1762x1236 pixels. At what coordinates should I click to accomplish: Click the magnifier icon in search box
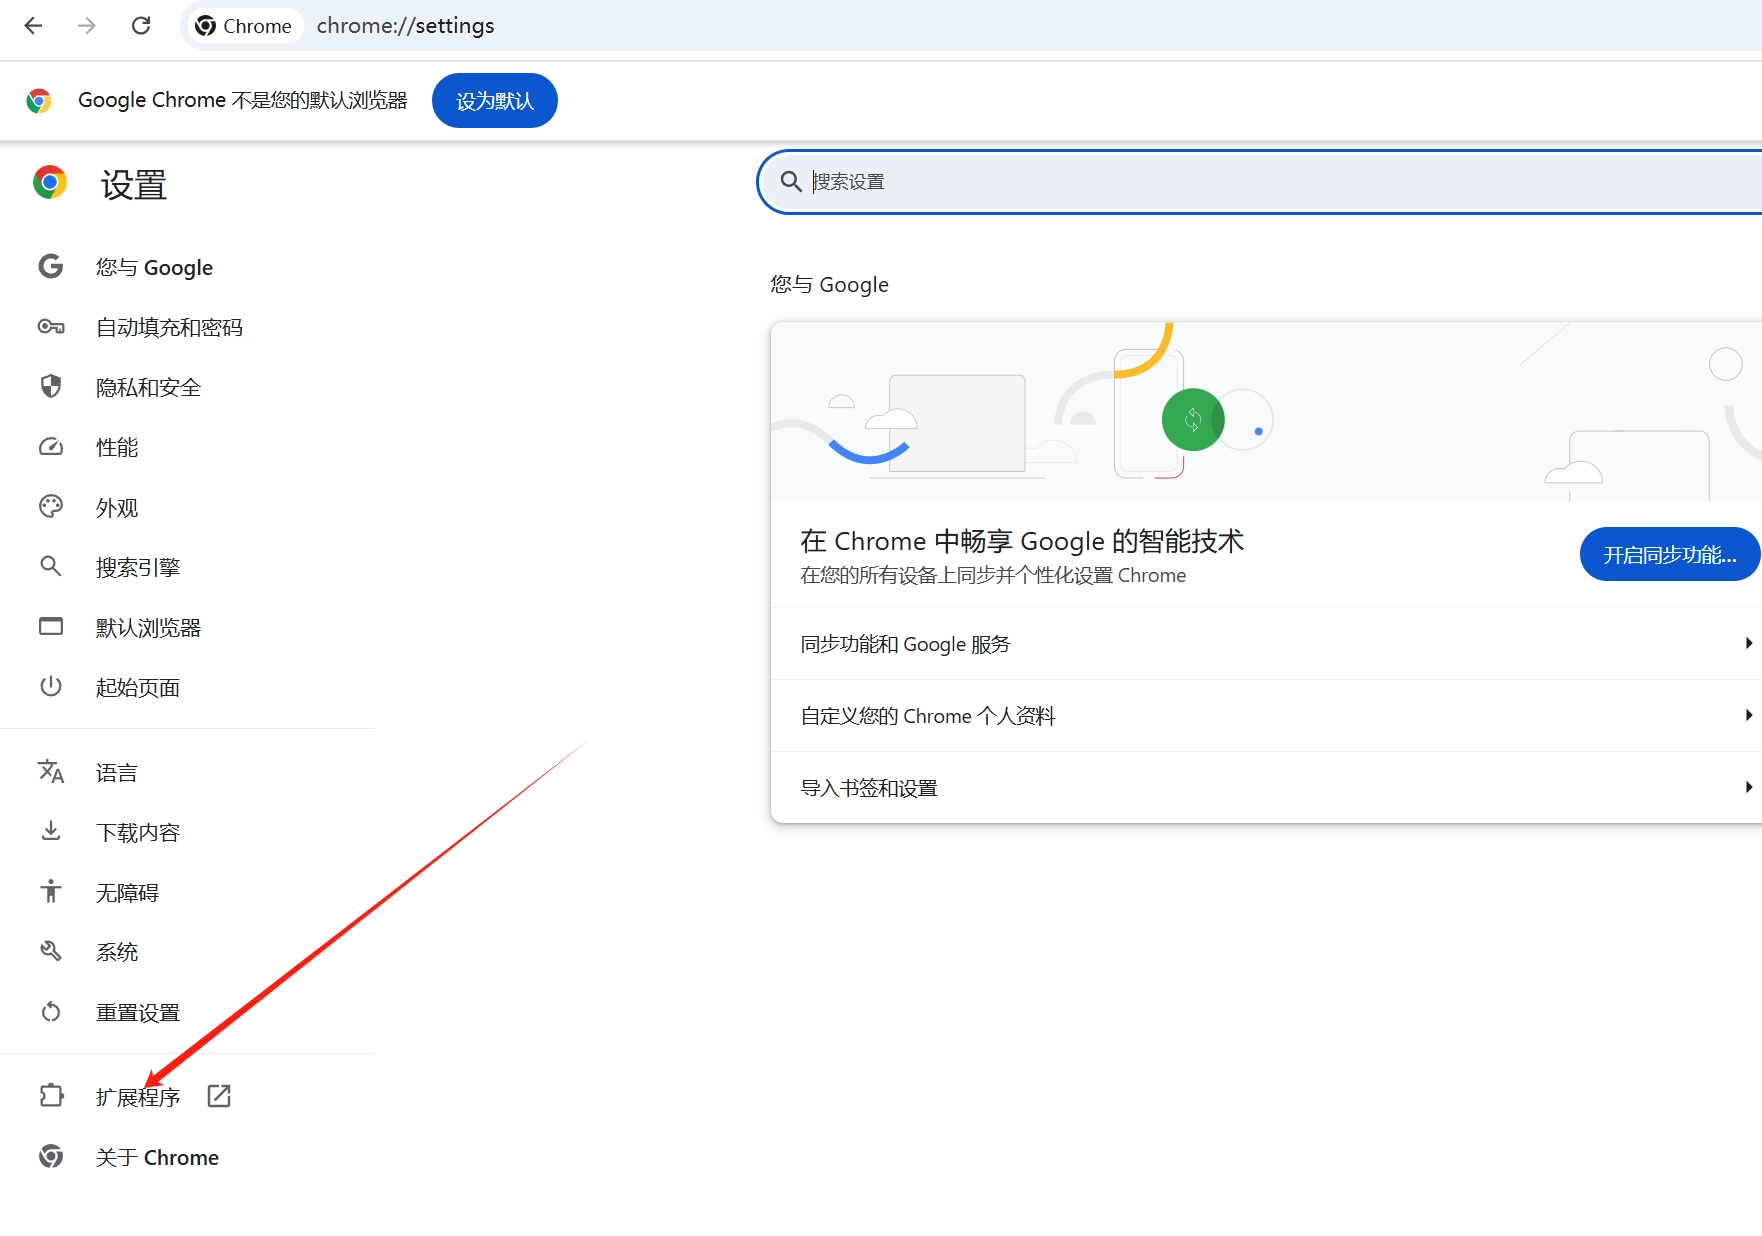pyautogui.click(x=791, y=182)
